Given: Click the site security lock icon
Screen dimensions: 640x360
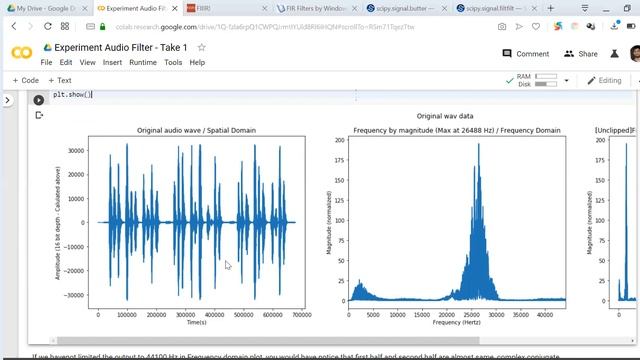Looking at the screenshot, I should (x=102, y=27).
